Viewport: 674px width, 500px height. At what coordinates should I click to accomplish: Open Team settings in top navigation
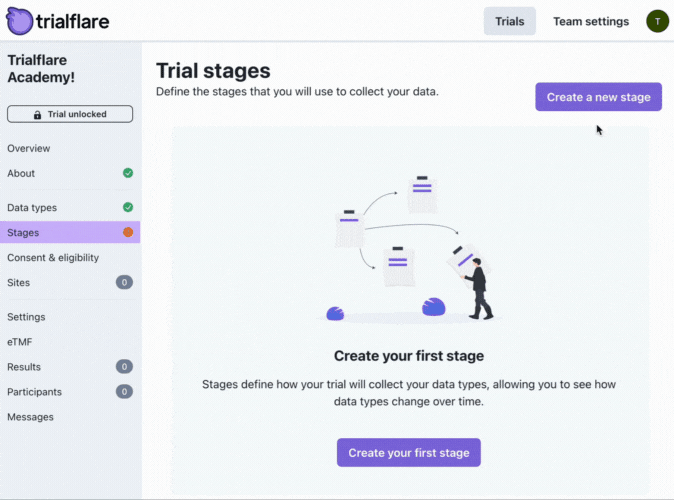pos(591,21)
